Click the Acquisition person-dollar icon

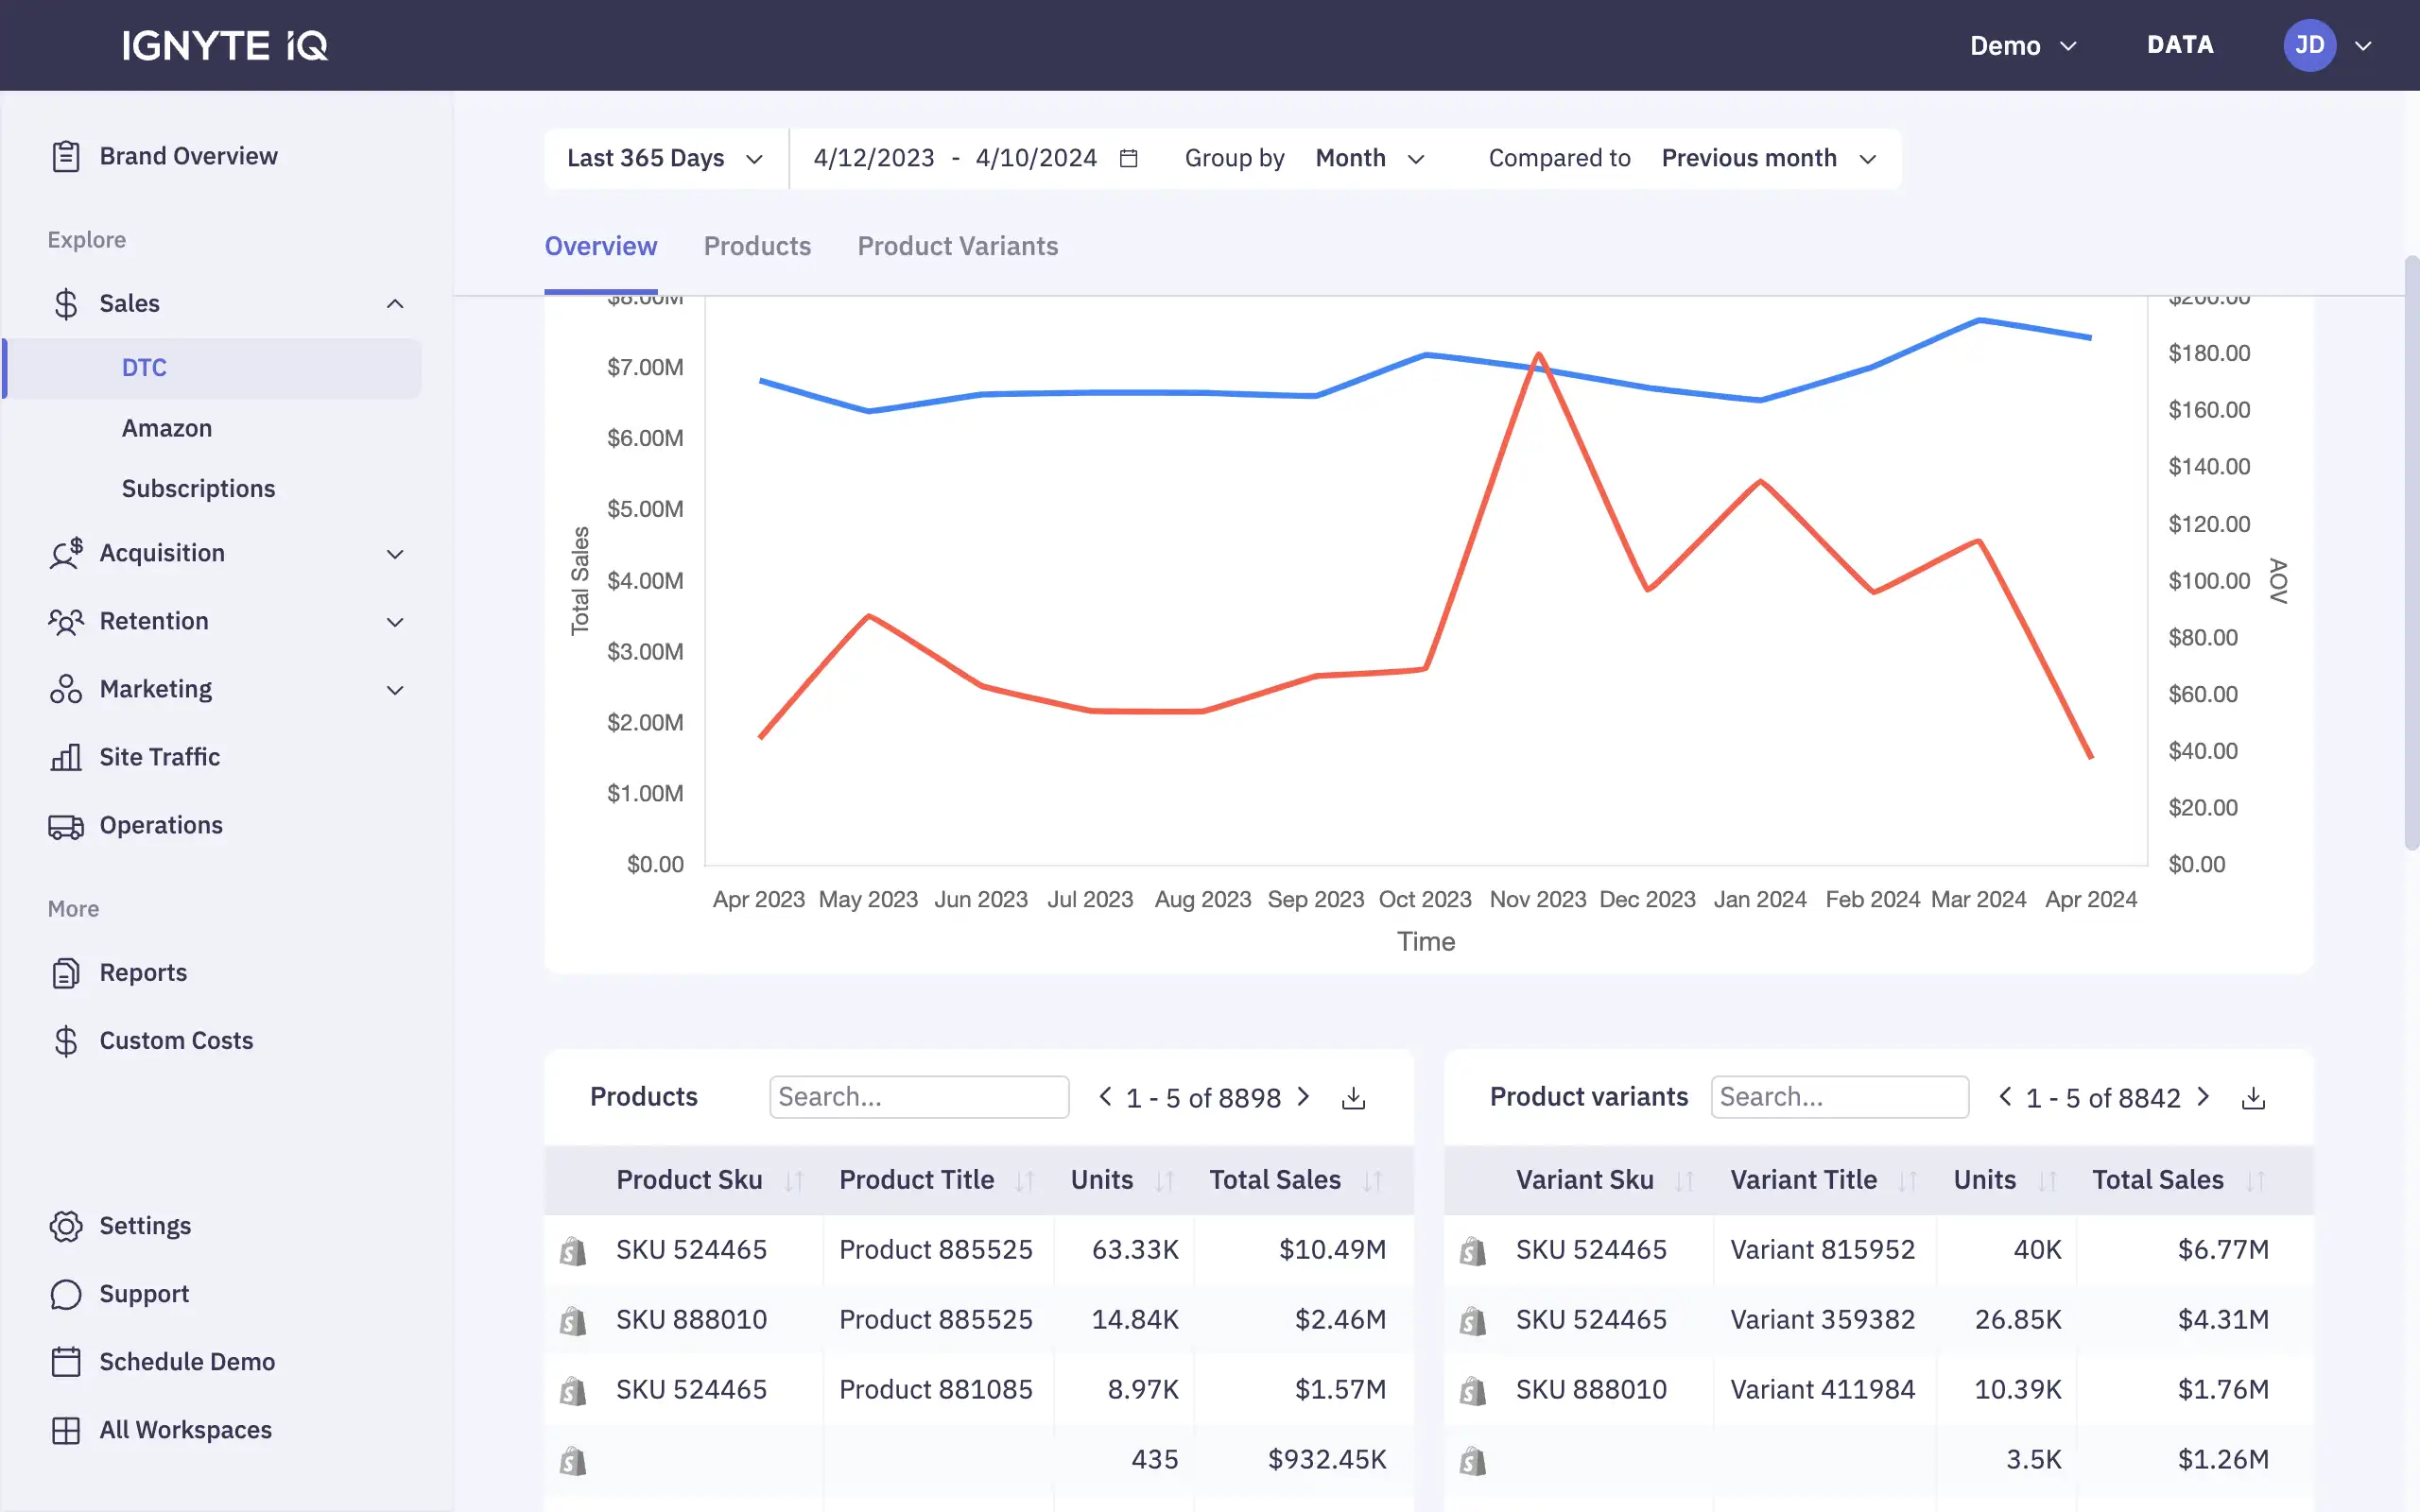click(x=66, y=553)
